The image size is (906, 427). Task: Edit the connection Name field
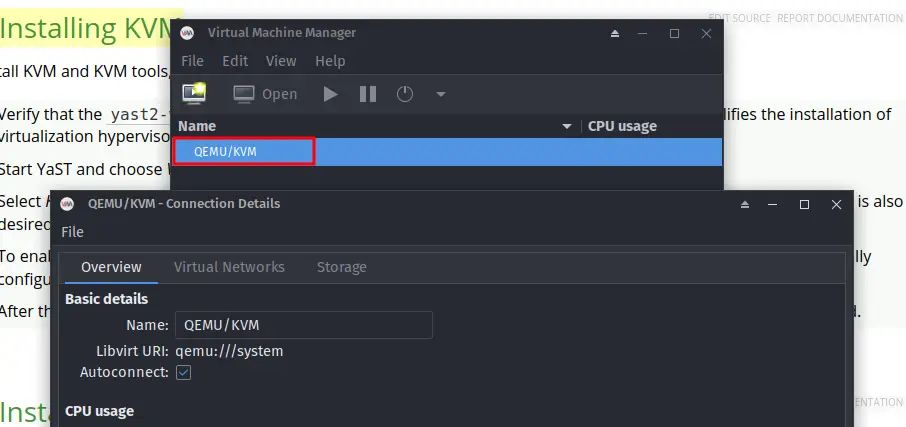tap(304, 325)
